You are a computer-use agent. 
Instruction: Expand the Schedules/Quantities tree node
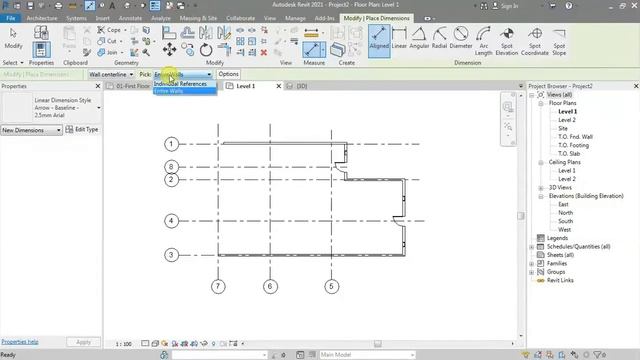532,247
